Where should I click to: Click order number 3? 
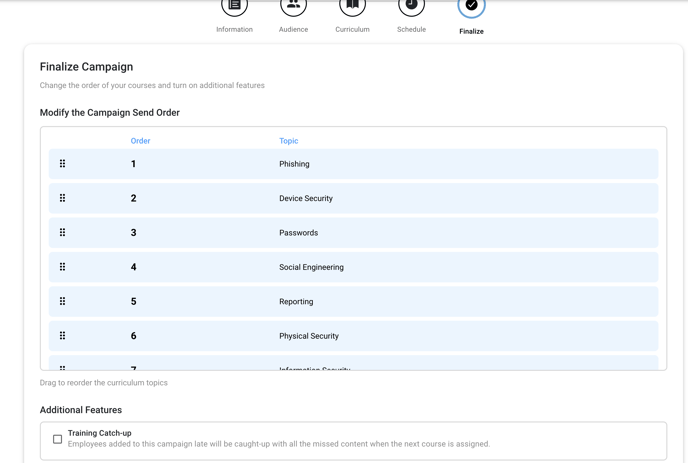coord(133,233)
